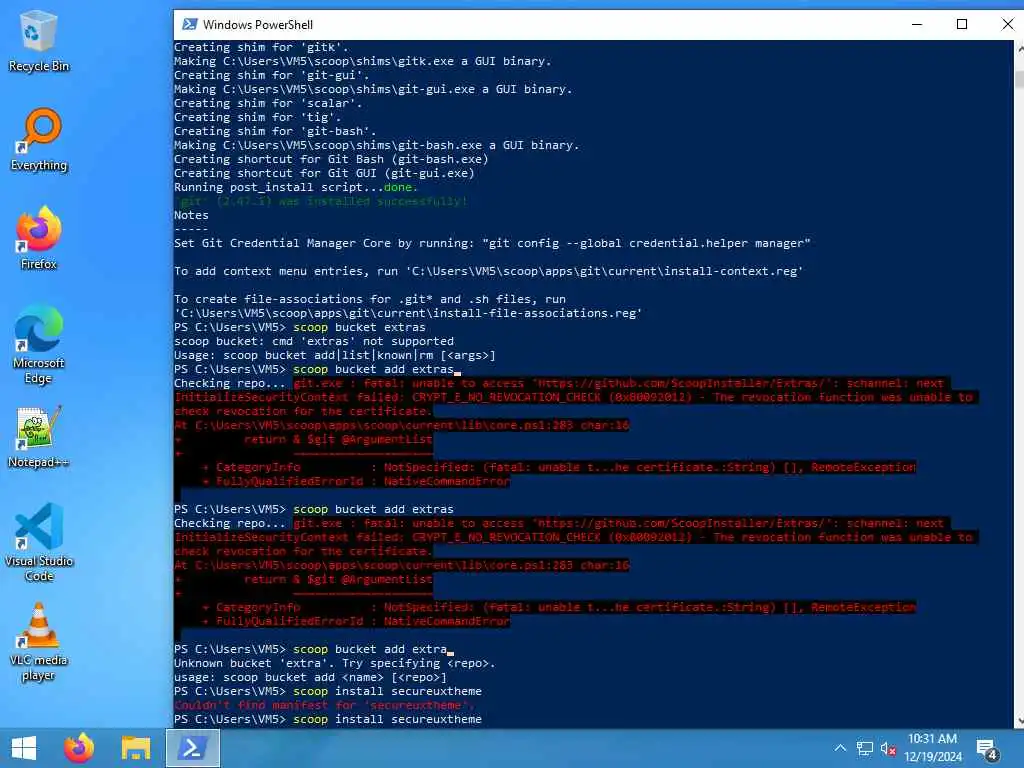Click the 'To add context menu entries' line

[x=488, y=271]
